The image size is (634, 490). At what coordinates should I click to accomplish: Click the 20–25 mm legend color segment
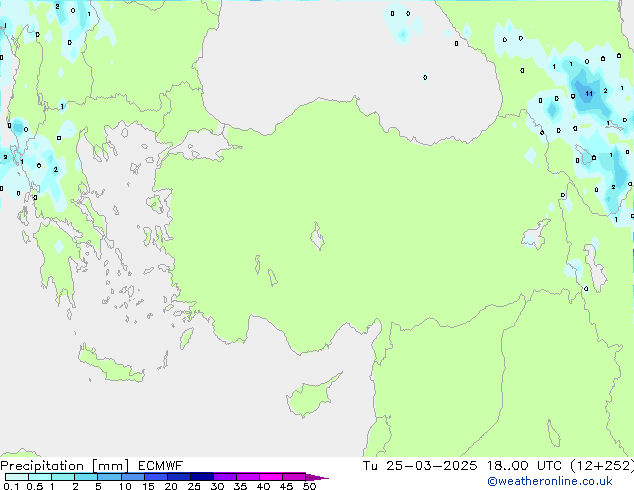[179, 477]
